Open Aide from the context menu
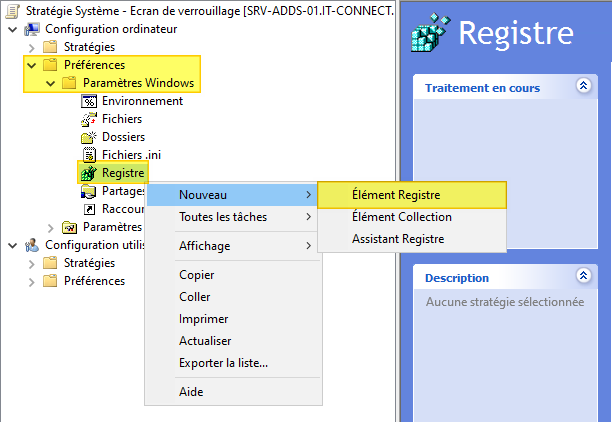The image size is (612, 422). pos(233,392)
